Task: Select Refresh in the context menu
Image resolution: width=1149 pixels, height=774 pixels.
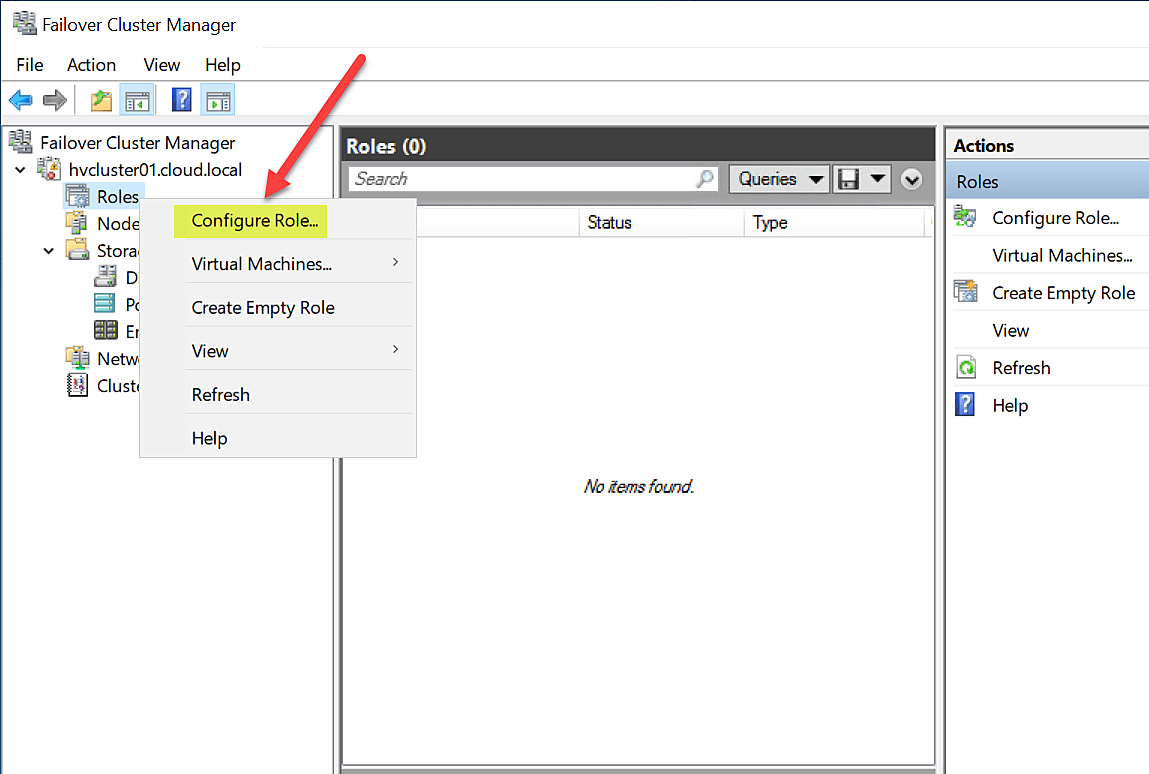Action: [221, 395]
